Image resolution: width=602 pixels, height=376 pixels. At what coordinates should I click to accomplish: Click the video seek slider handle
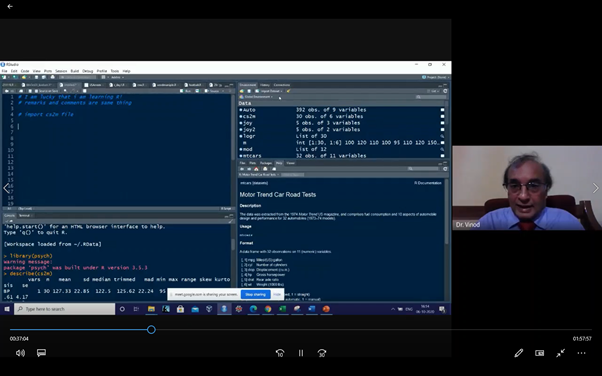click(151, 330)
